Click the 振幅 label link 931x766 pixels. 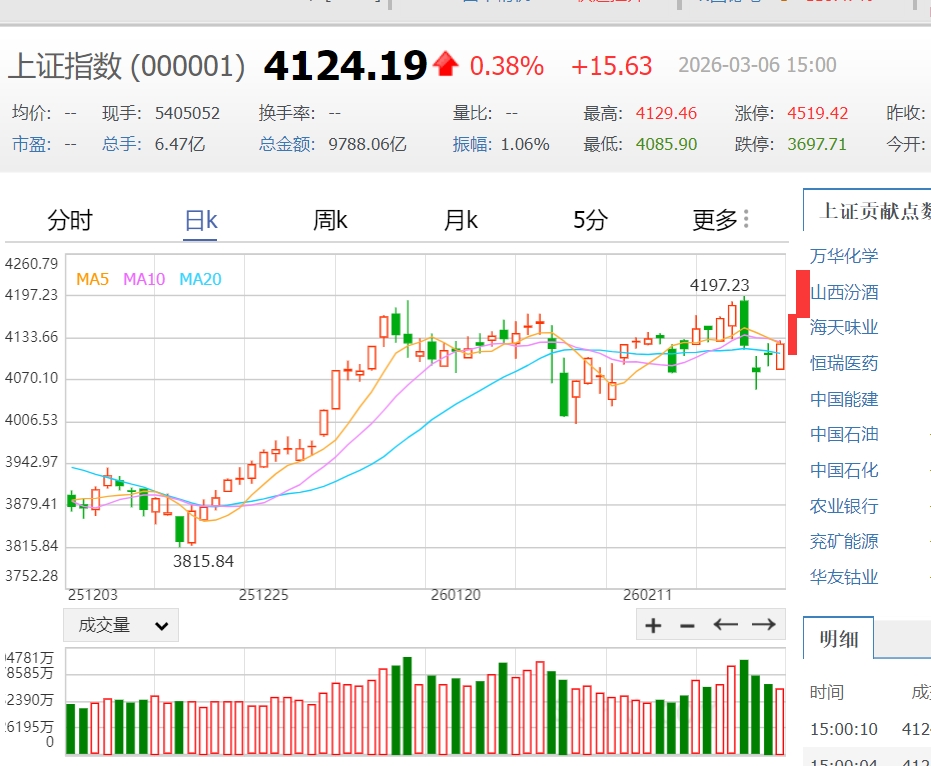point(472,144)
